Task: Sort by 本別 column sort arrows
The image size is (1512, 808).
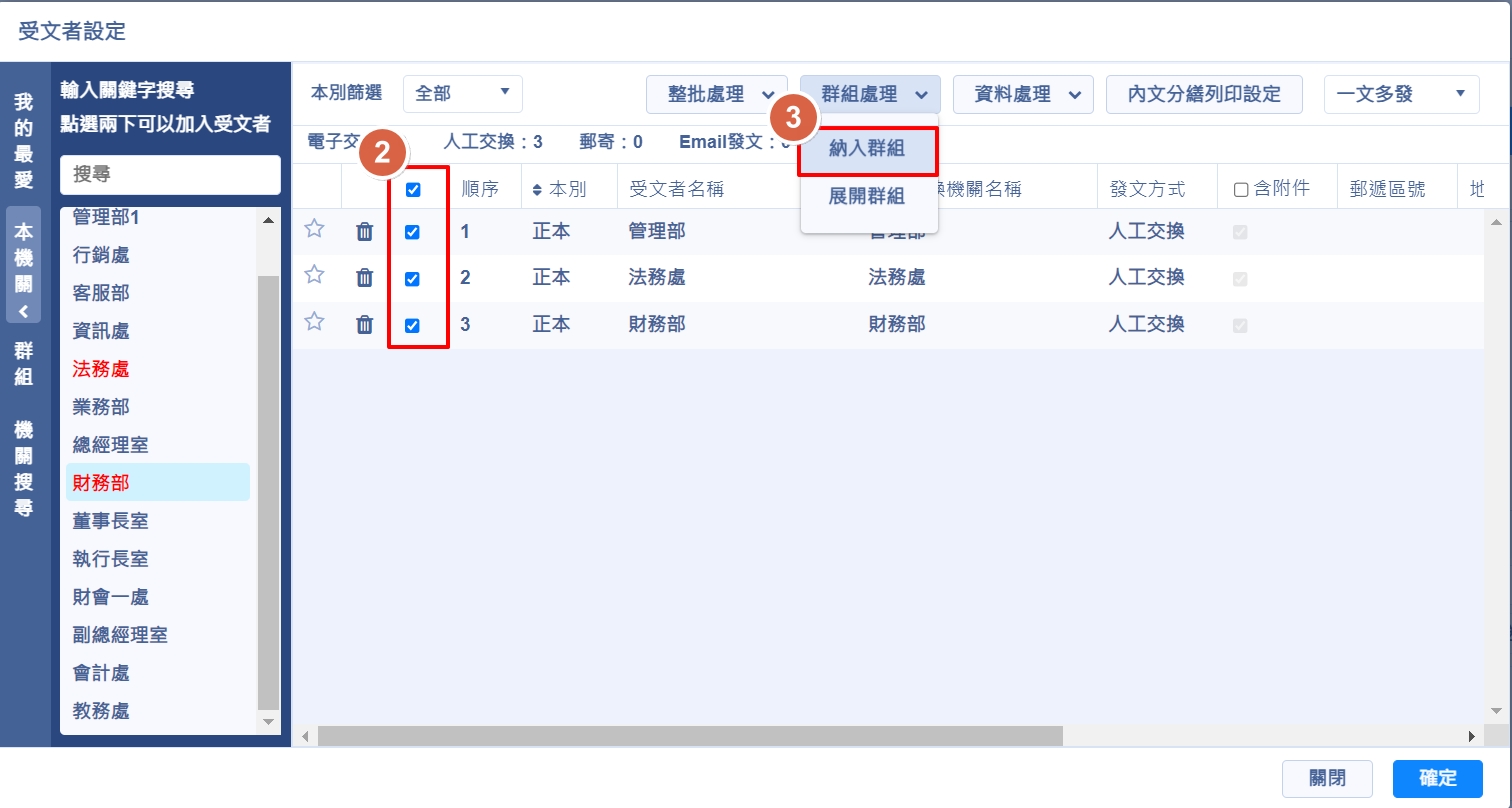Action: pos(537,189)
